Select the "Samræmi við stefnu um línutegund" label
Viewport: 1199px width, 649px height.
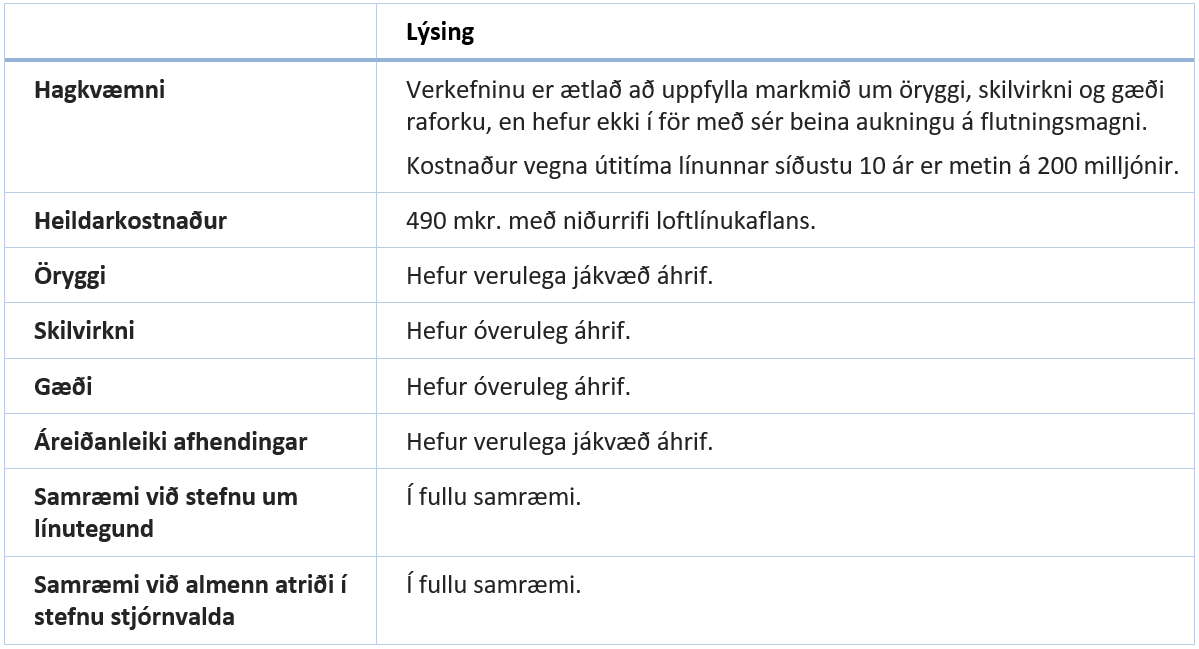pos(165,512)
